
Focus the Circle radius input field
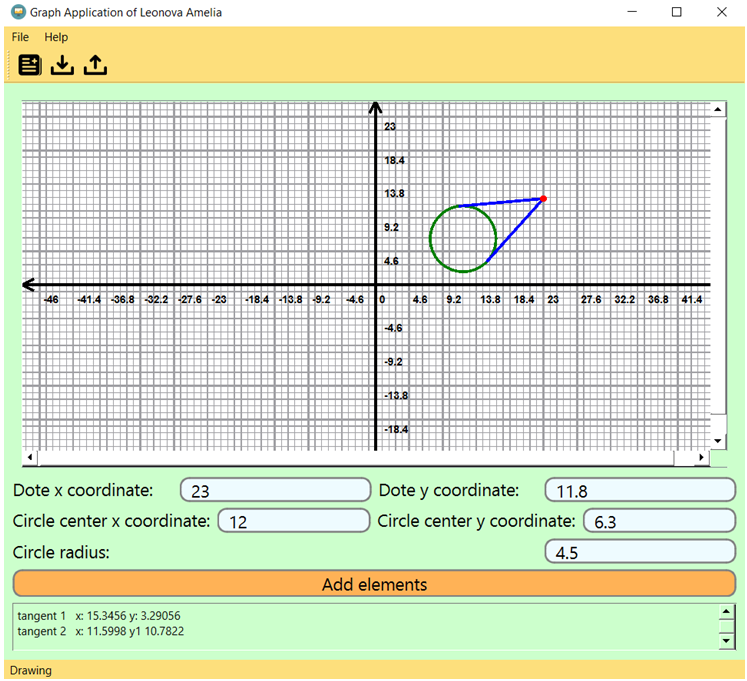pos(640,552)
